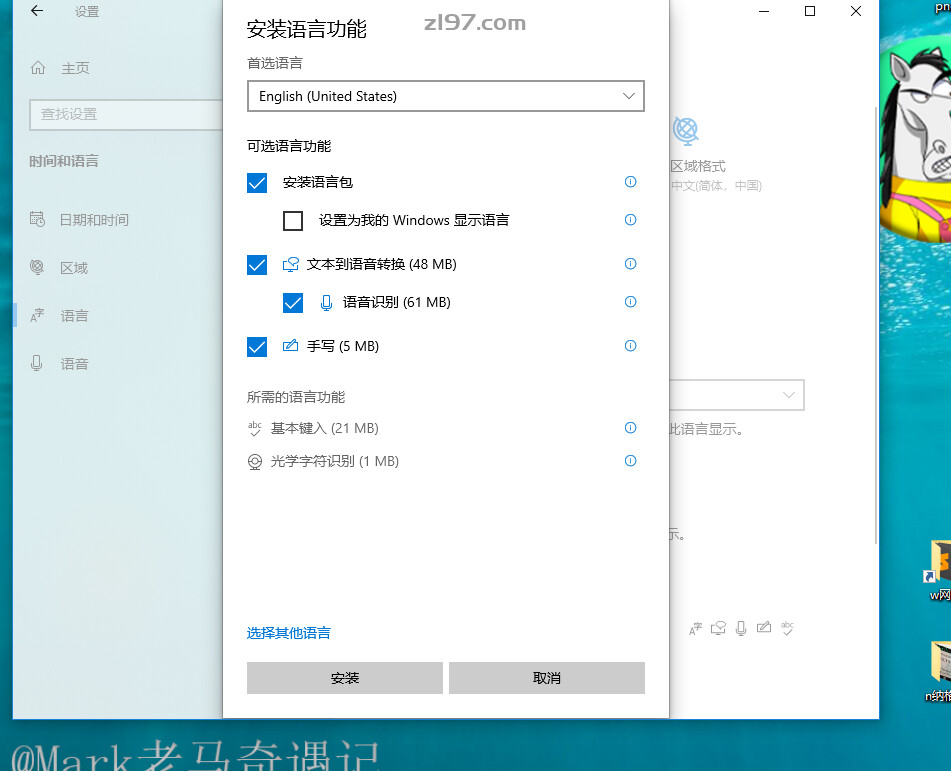Click the microphone icon next to 语音
This screenshot has height=771, width=951.
[36, 363]
